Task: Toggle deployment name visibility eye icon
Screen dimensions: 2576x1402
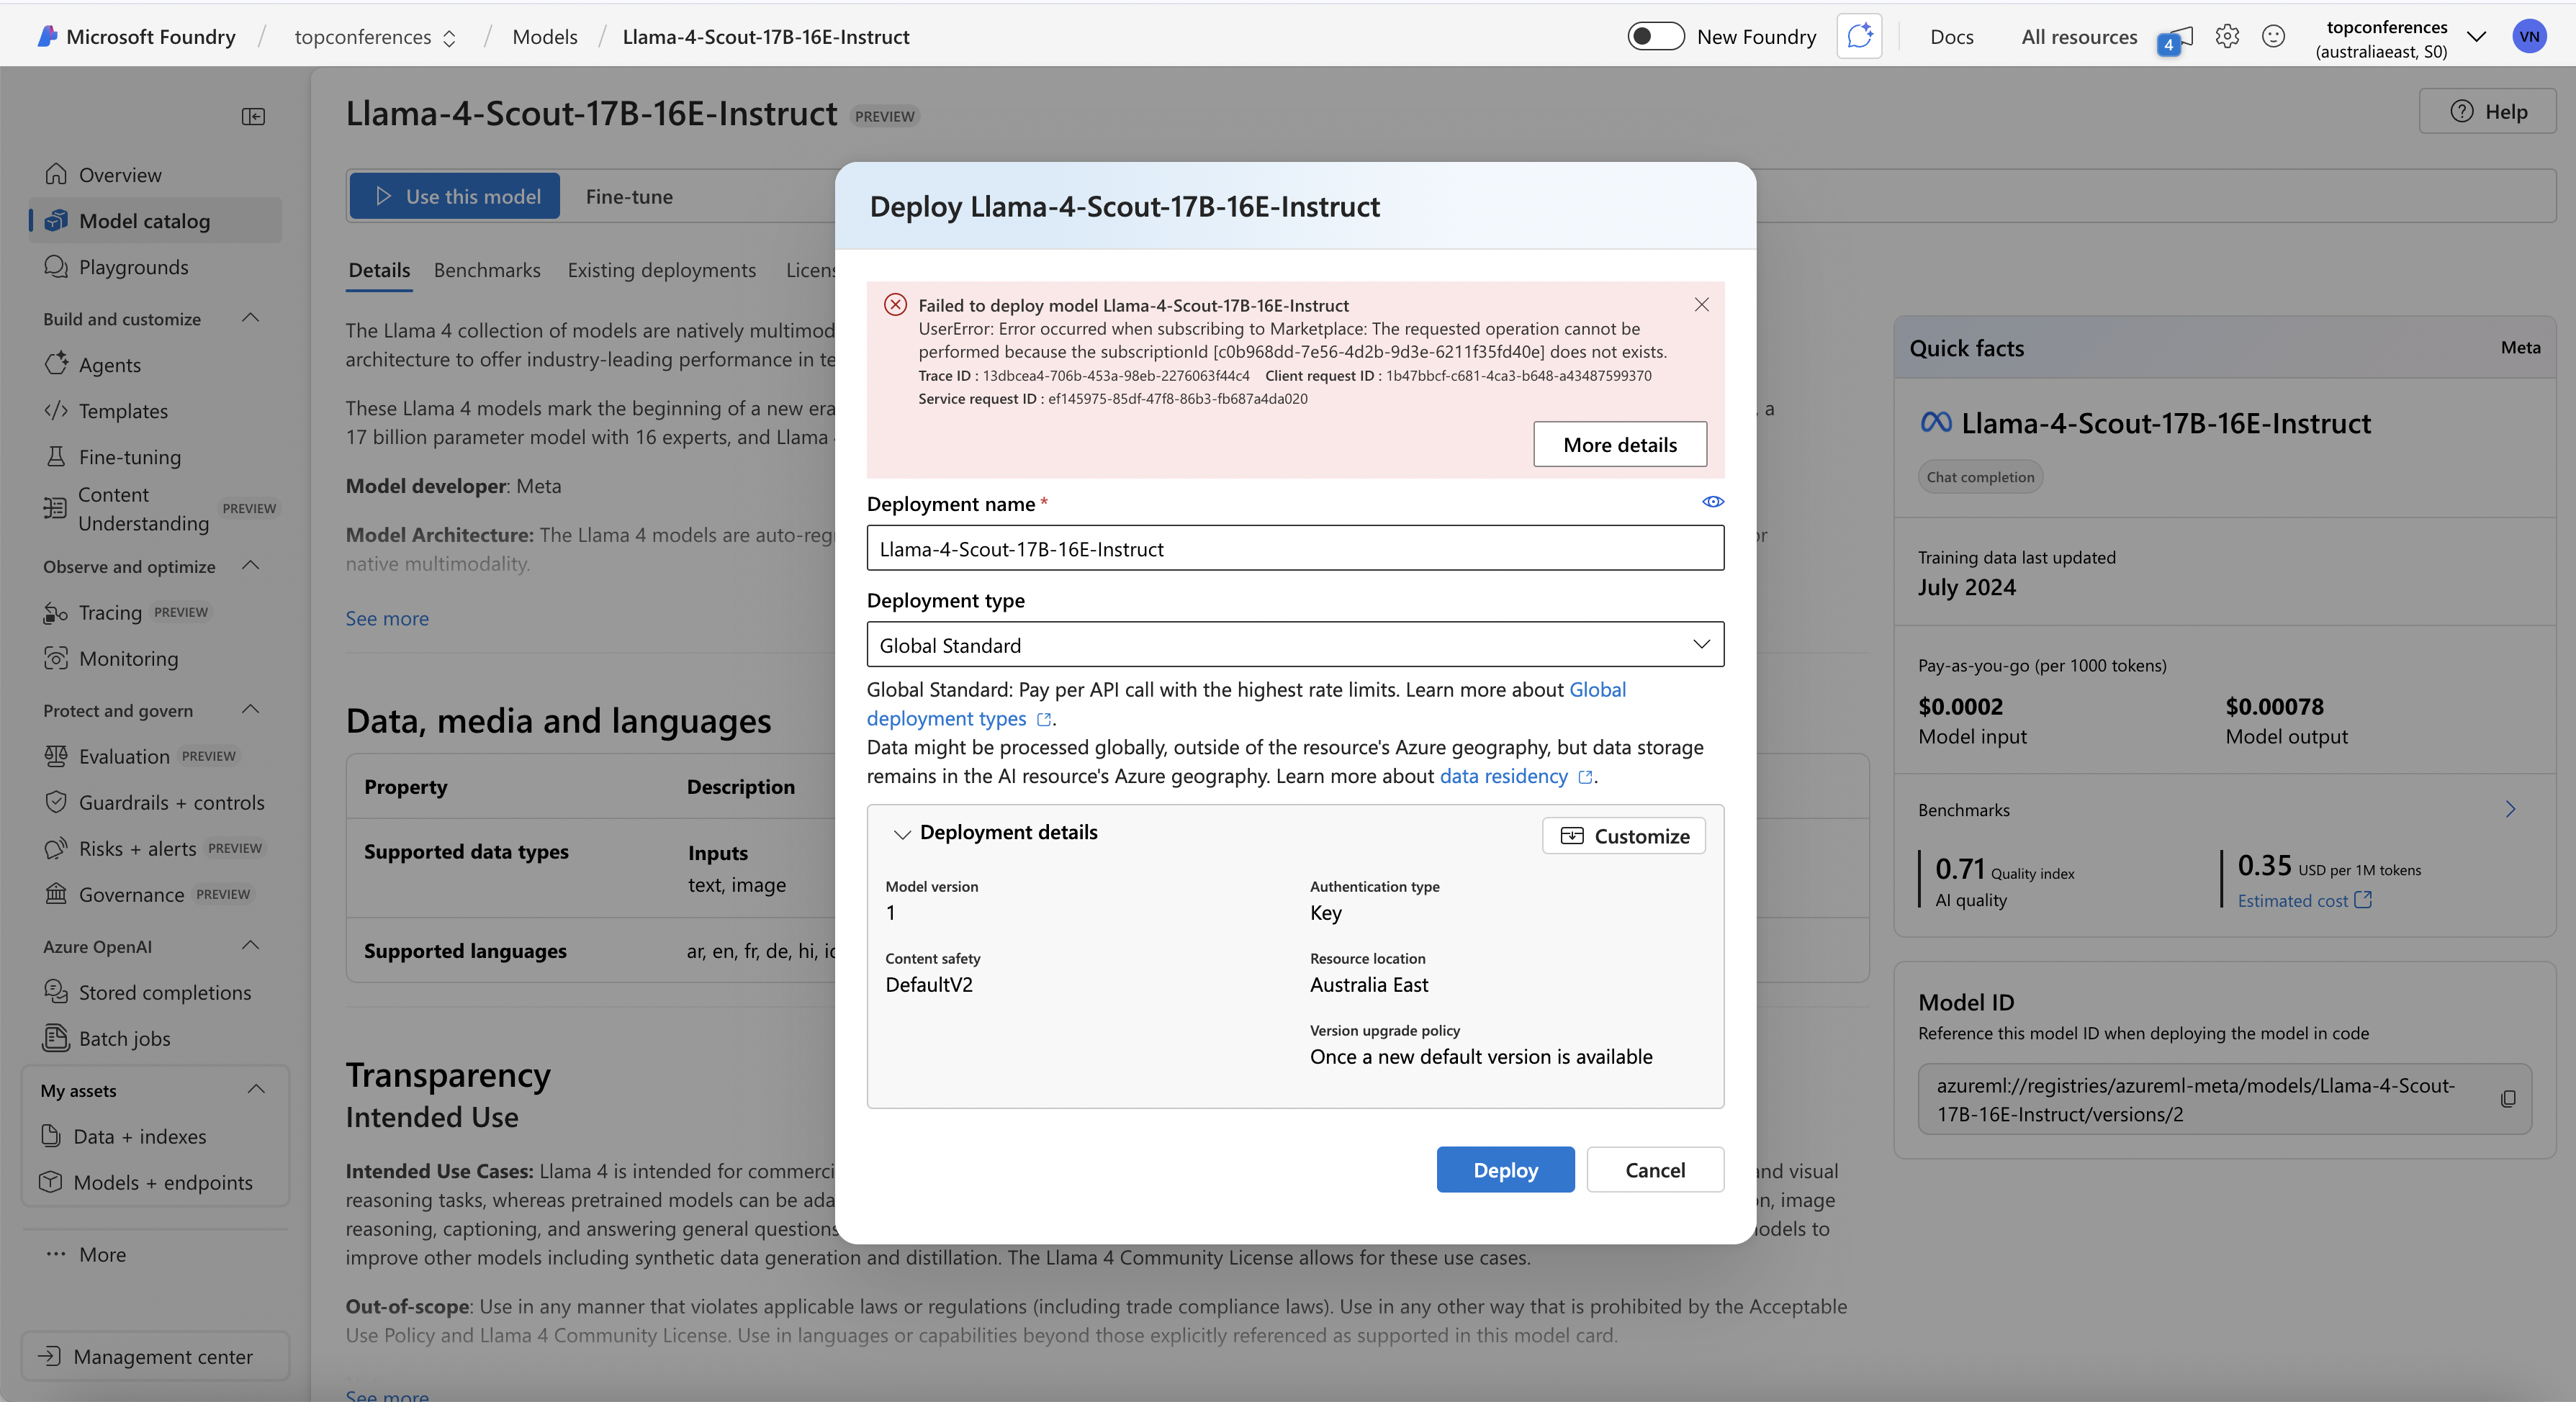Action: pos(1712,502)
